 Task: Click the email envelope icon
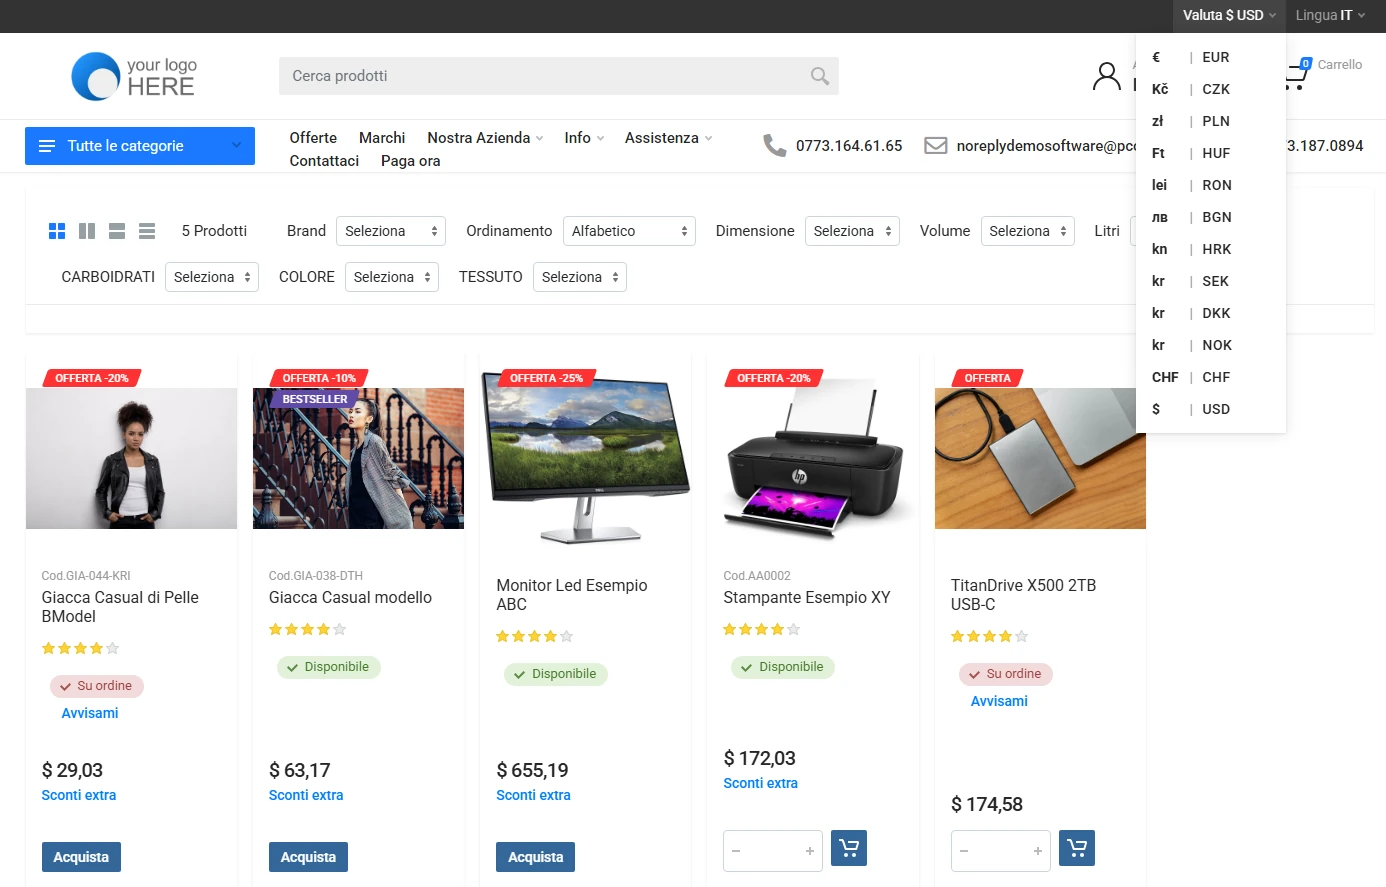pyautogui.click(x=935, y=146)
